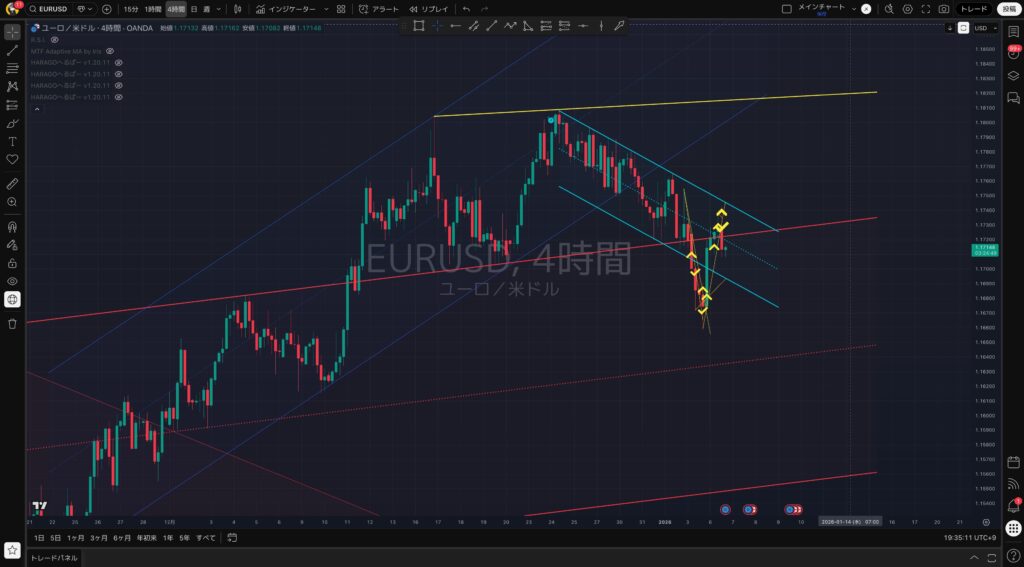Select the ruler measure tool
Viewport: 1024px width, 567px height.
(x=12, y=184)
